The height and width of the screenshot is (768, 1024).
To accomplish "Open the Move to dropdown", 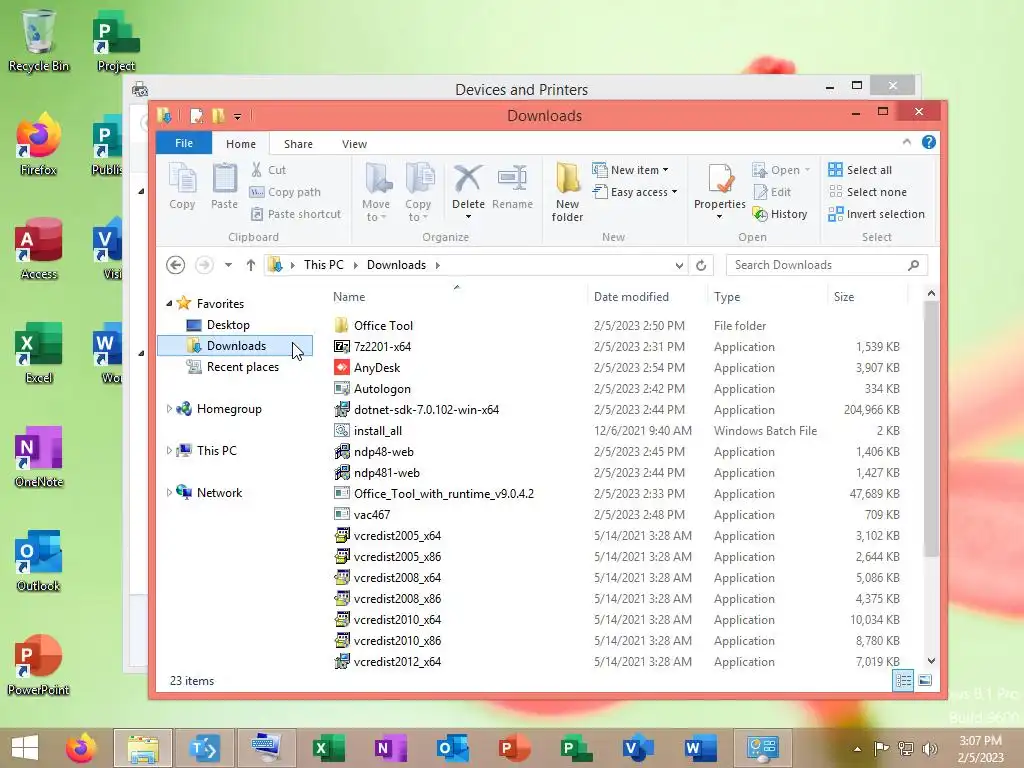I will tap(376, 192).
